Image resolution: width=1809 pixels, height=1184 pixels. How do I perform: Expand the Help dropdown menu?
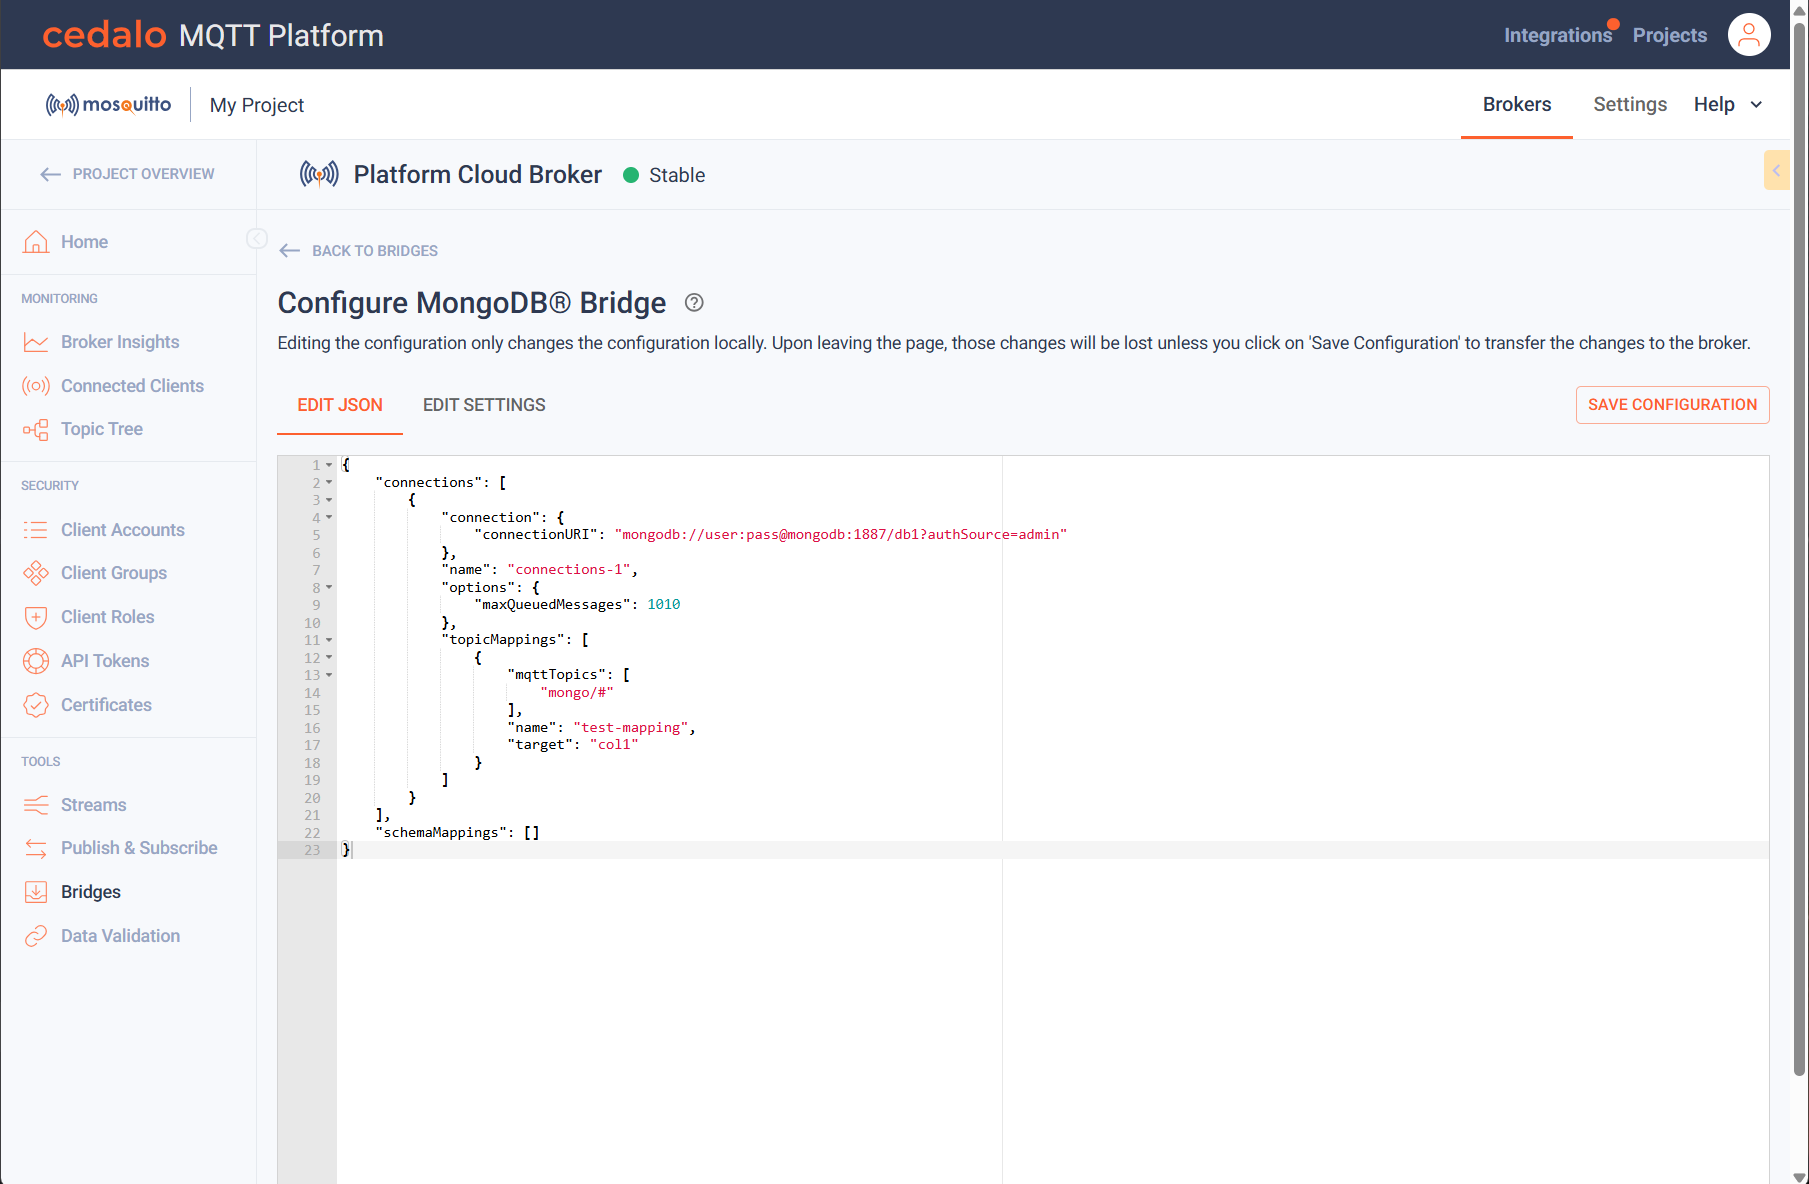1728,105
